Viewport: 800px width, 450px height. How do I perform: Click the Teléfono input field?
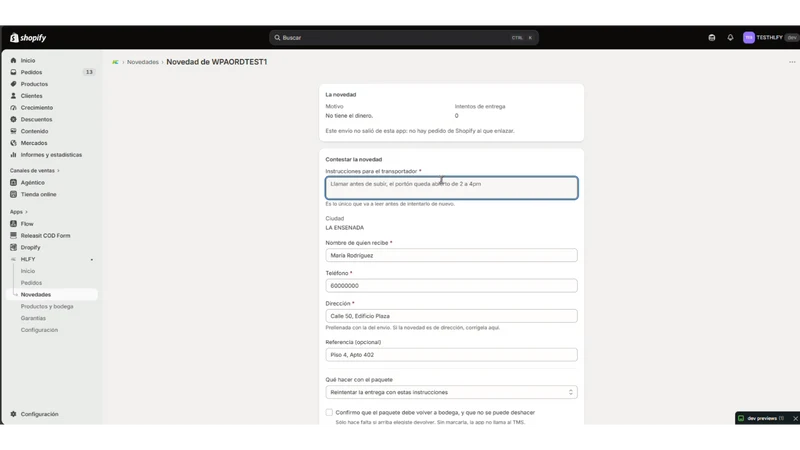[452, 286]
